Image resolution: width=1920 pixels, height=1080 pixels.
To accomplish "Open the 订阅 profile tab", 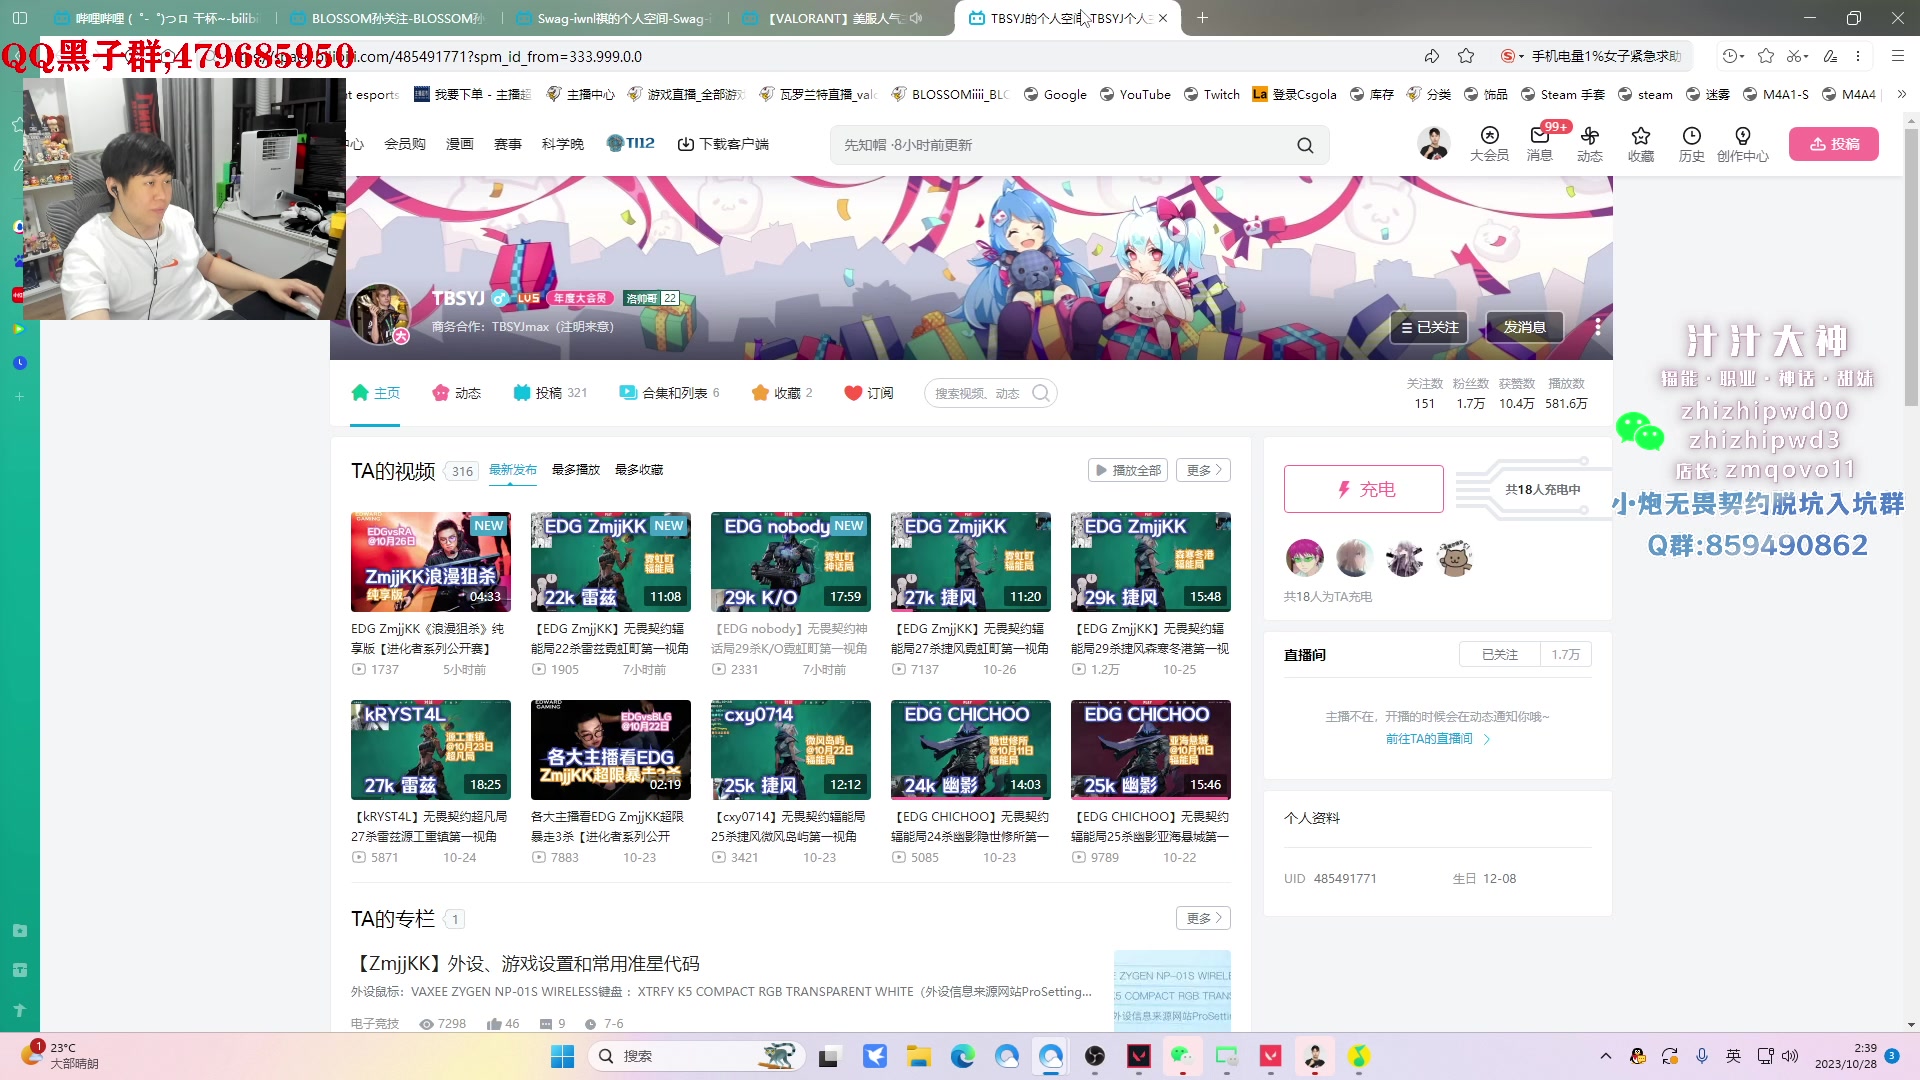I will pos(869,393).
